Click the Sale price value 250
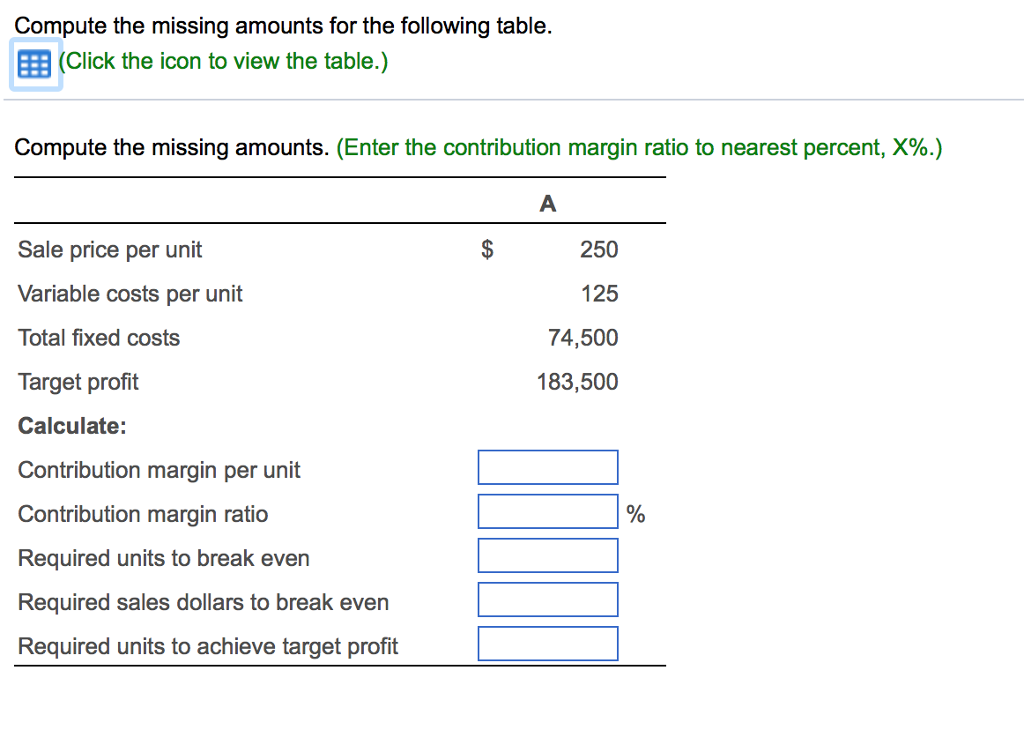The height and width of the screenshot is (730, 1024). click(x=600, y=249)
